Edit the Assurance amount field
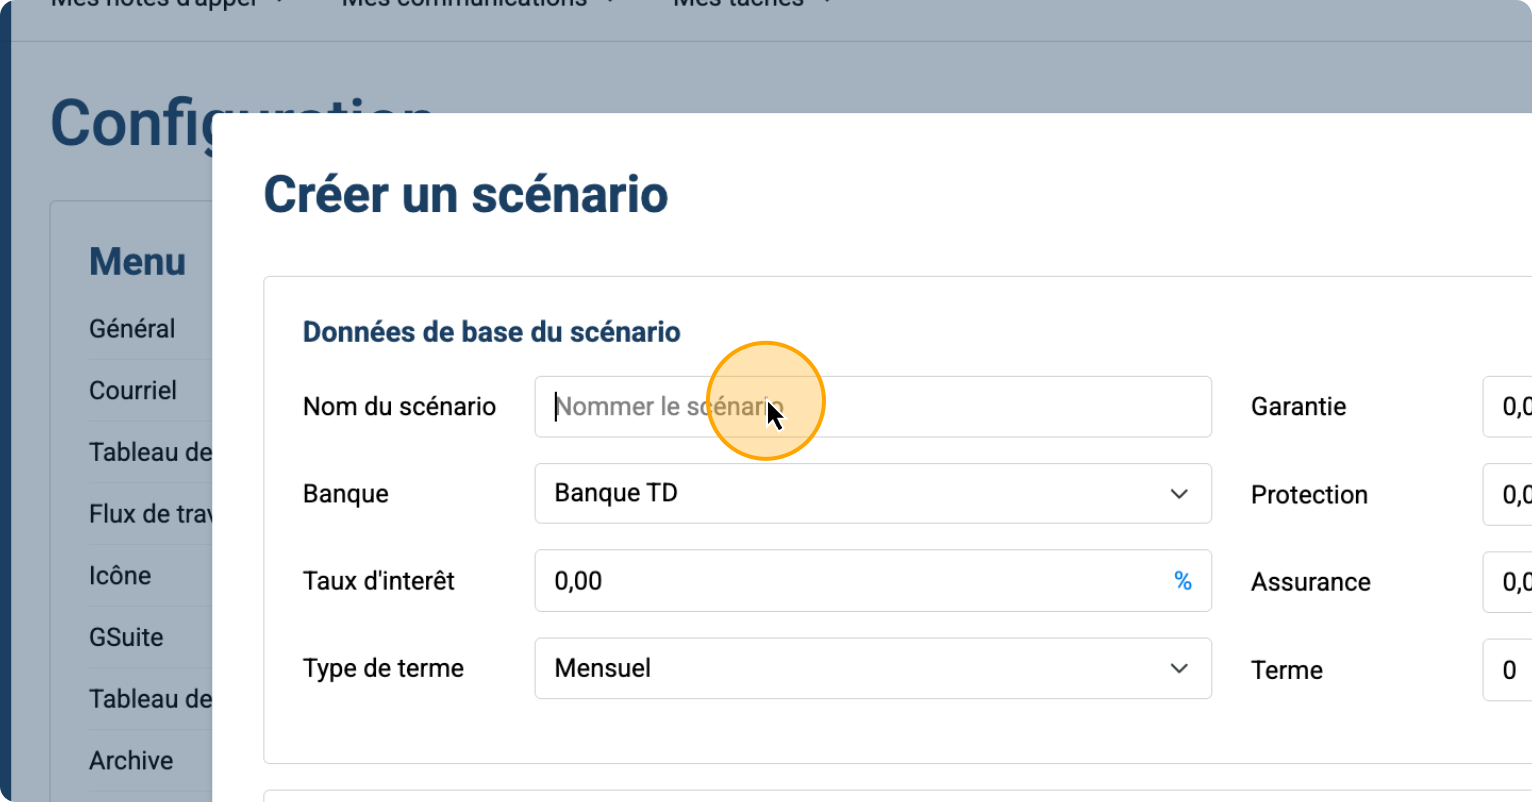Viewport: 1532px width, 802px height. (x=1508, y=582)
